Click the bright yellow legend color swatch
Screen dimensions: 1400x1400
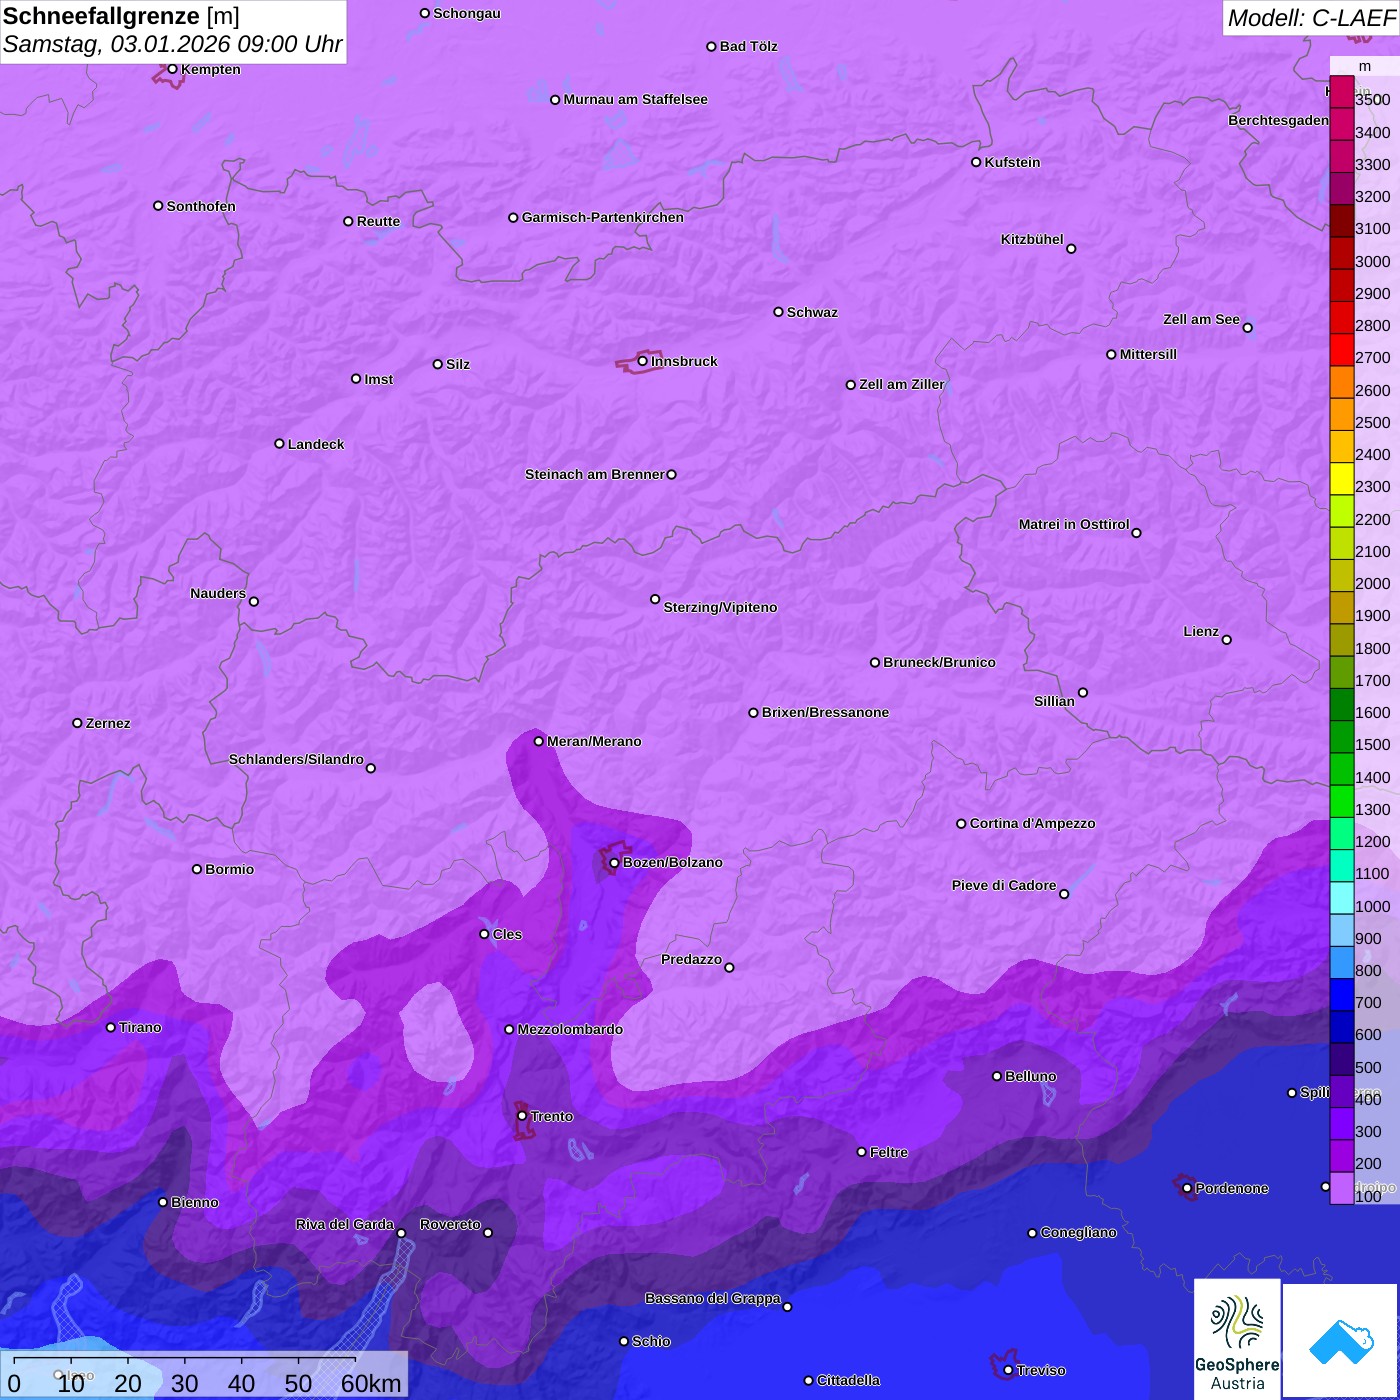click(1342, 479)
